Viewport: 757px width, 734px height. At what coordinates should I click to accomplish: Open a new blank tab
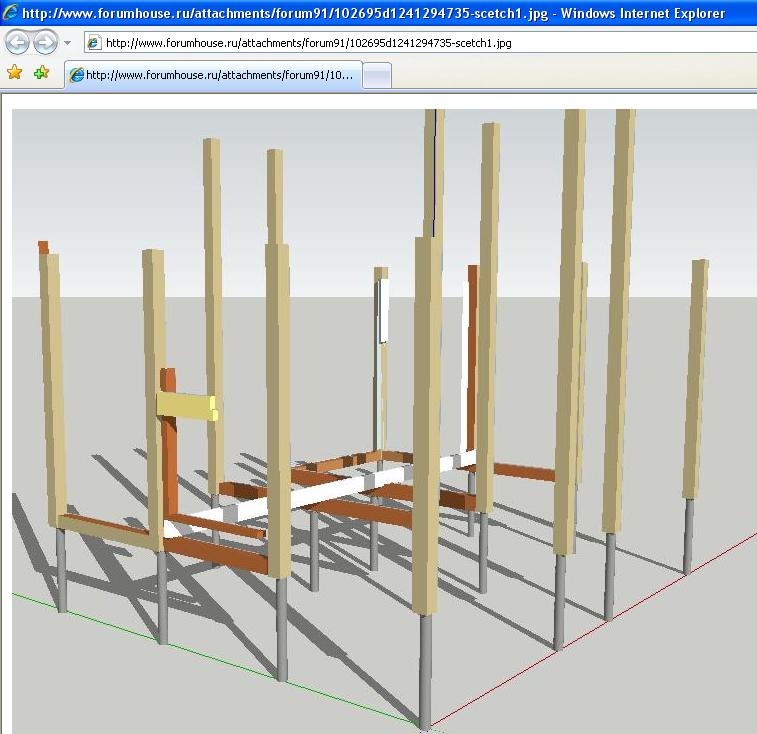377,76
